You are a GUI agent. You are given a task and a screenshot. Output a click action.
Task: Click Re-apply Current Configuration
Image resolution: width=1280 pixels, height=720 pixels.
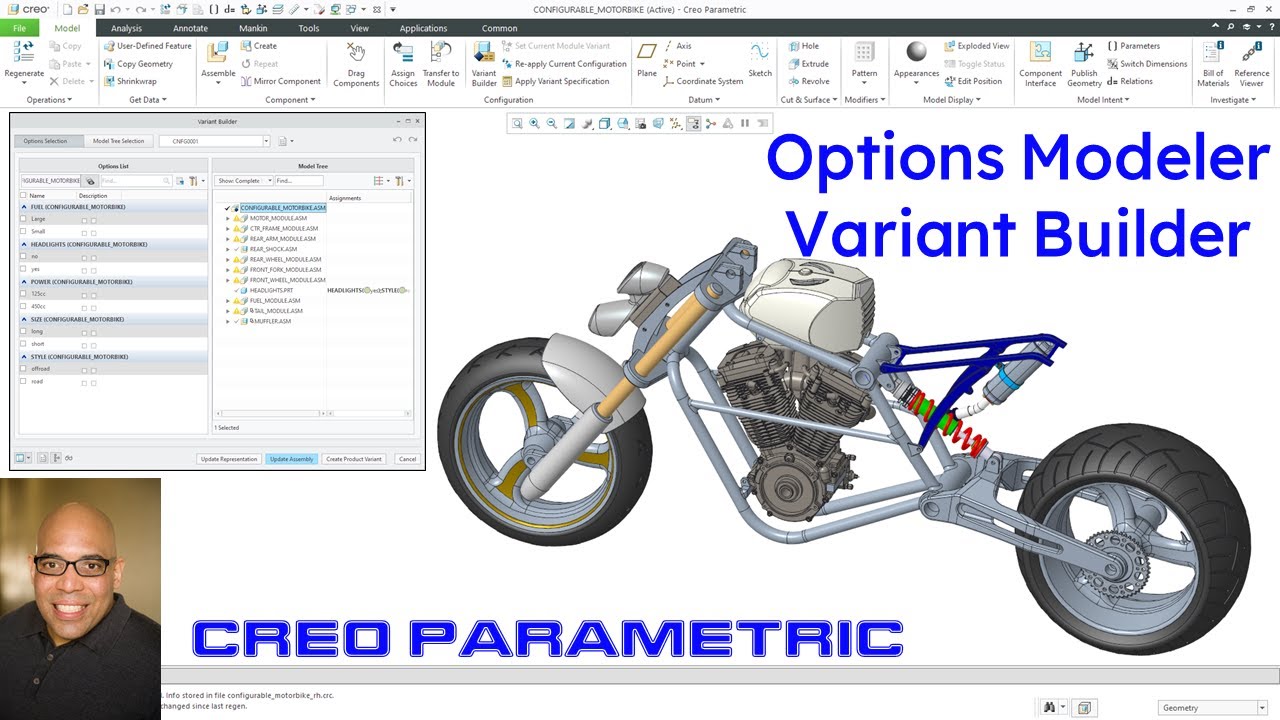564,64
